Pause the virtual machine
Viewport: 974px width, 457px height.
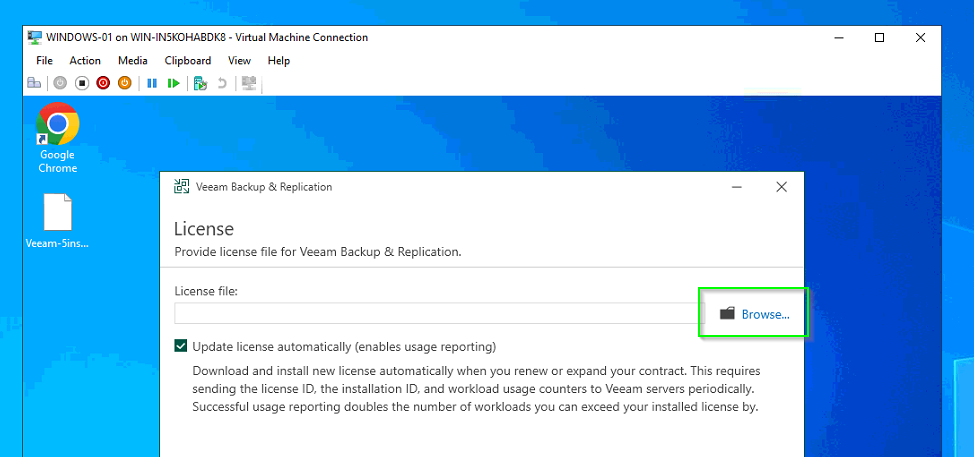tap(152, 83)
